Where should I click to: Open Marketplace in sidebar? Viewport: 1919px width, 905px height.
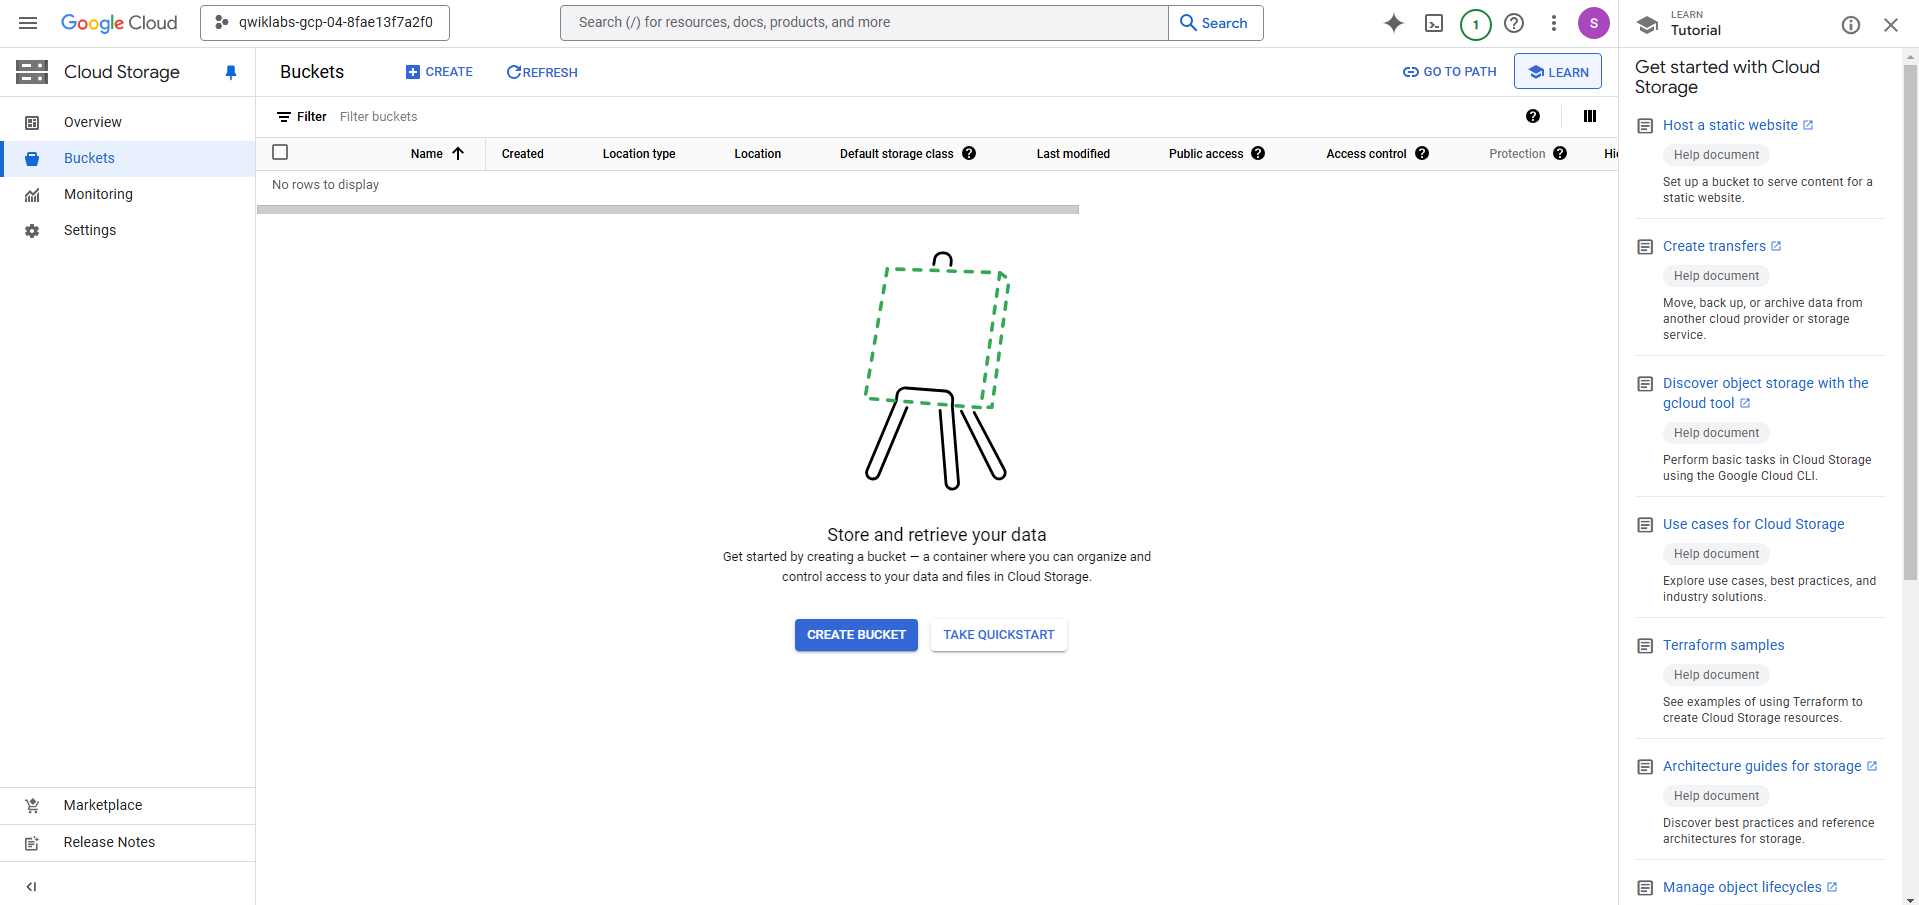[x=128, y=805]
